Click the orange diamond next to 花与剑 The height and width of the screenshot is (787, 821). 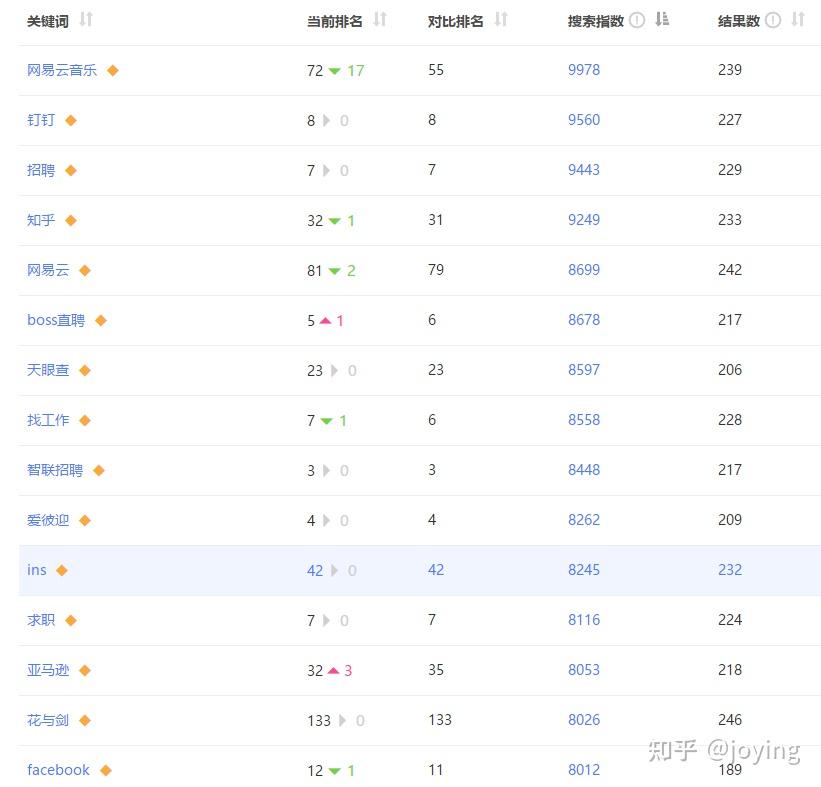pyautogui.click(x=85, y=721)
